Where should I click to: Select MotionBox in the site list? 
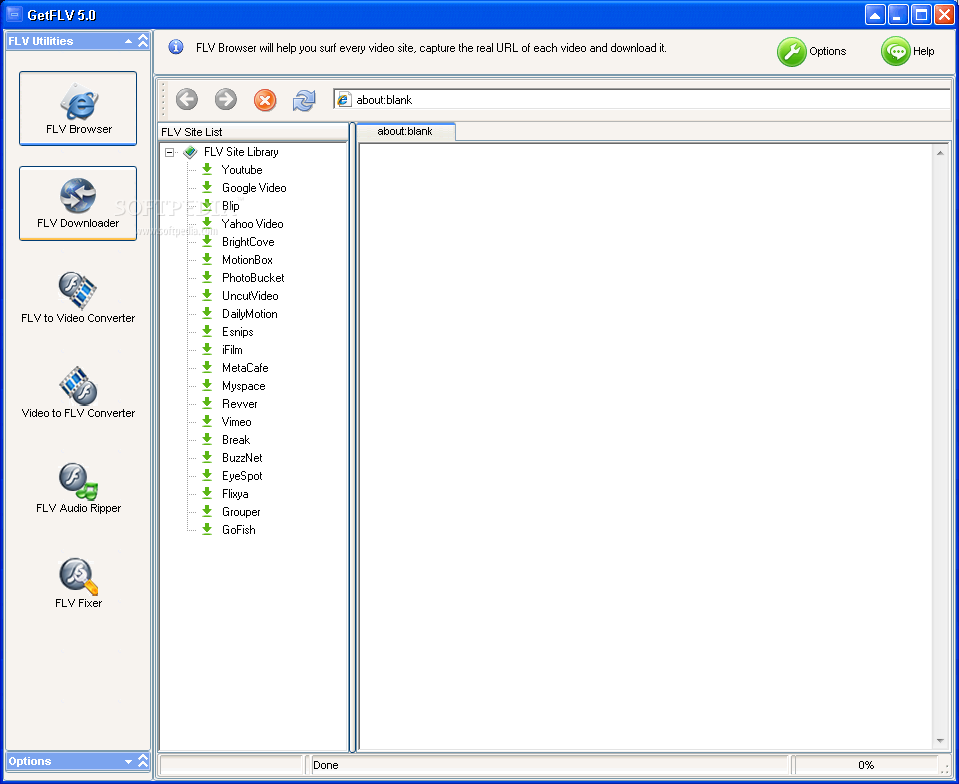tap(247, 259)
